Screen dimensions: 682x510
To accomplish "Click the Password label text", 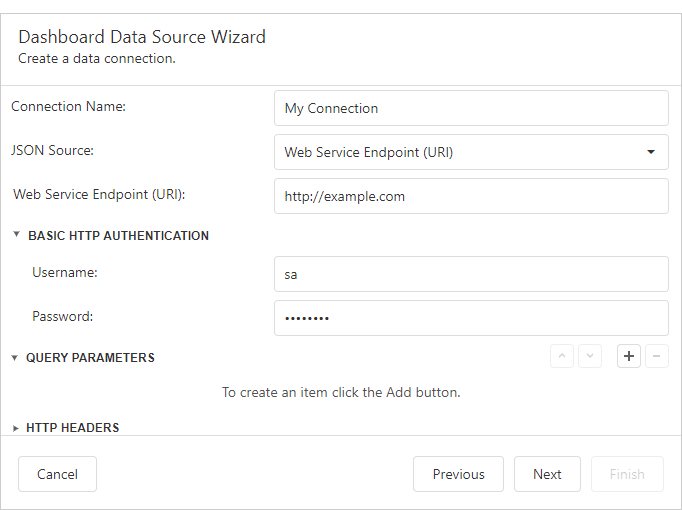I will pos(62,316).
